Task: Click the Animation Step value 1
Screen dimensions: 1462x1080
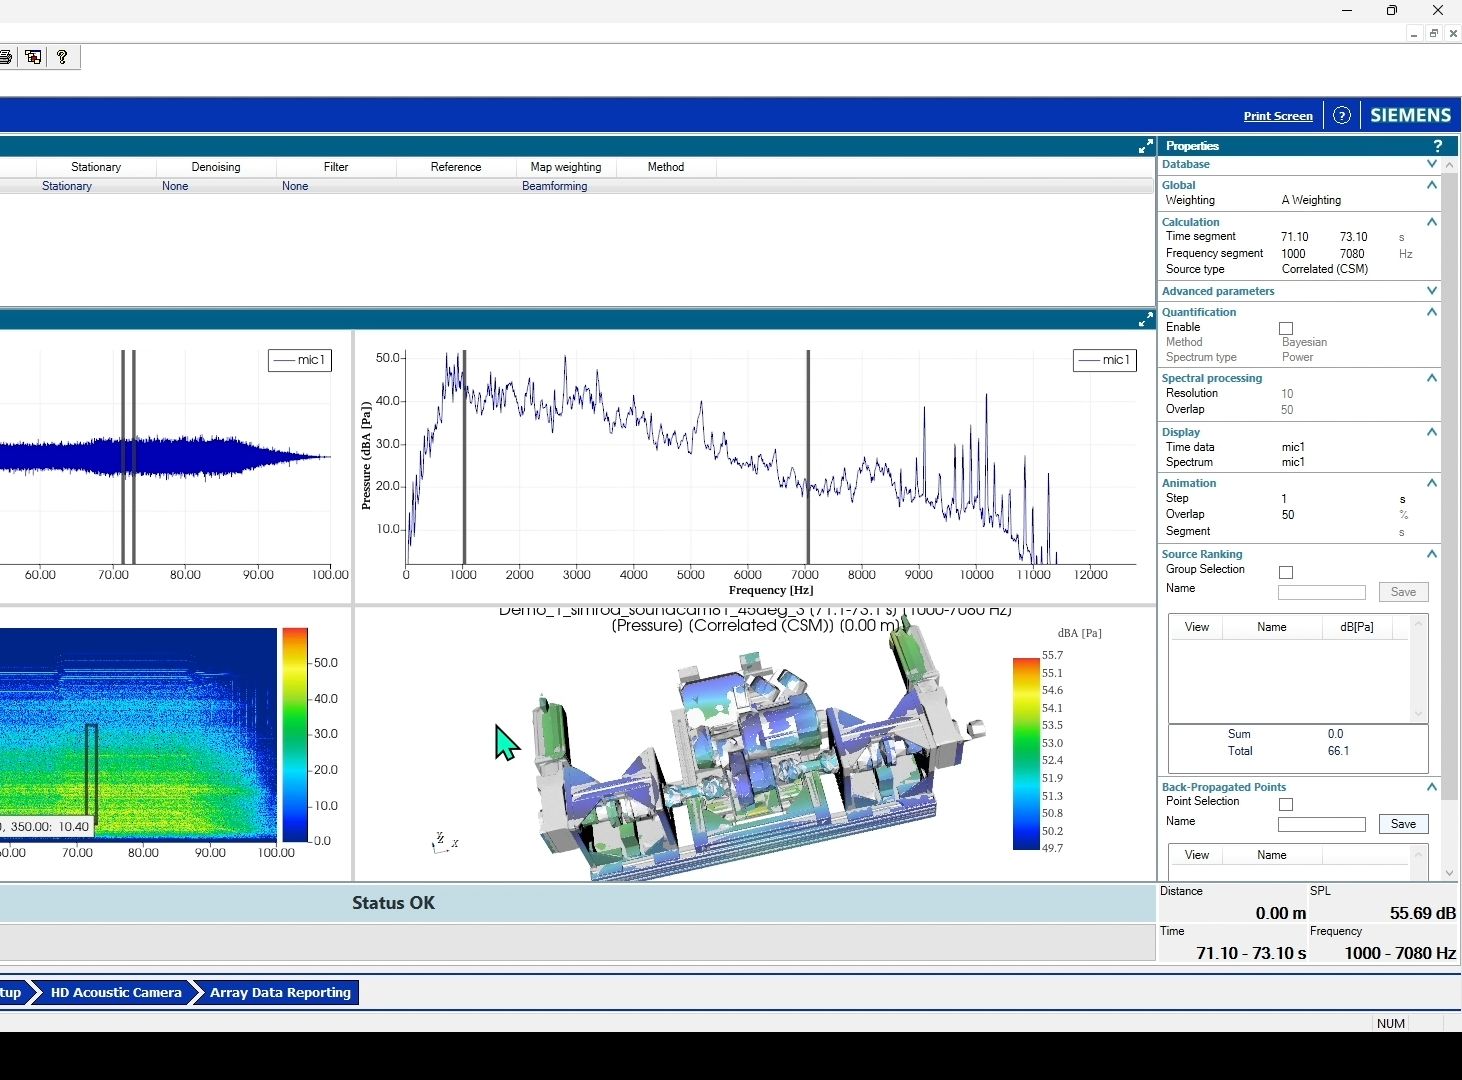Action: (x=1284, y=499)
